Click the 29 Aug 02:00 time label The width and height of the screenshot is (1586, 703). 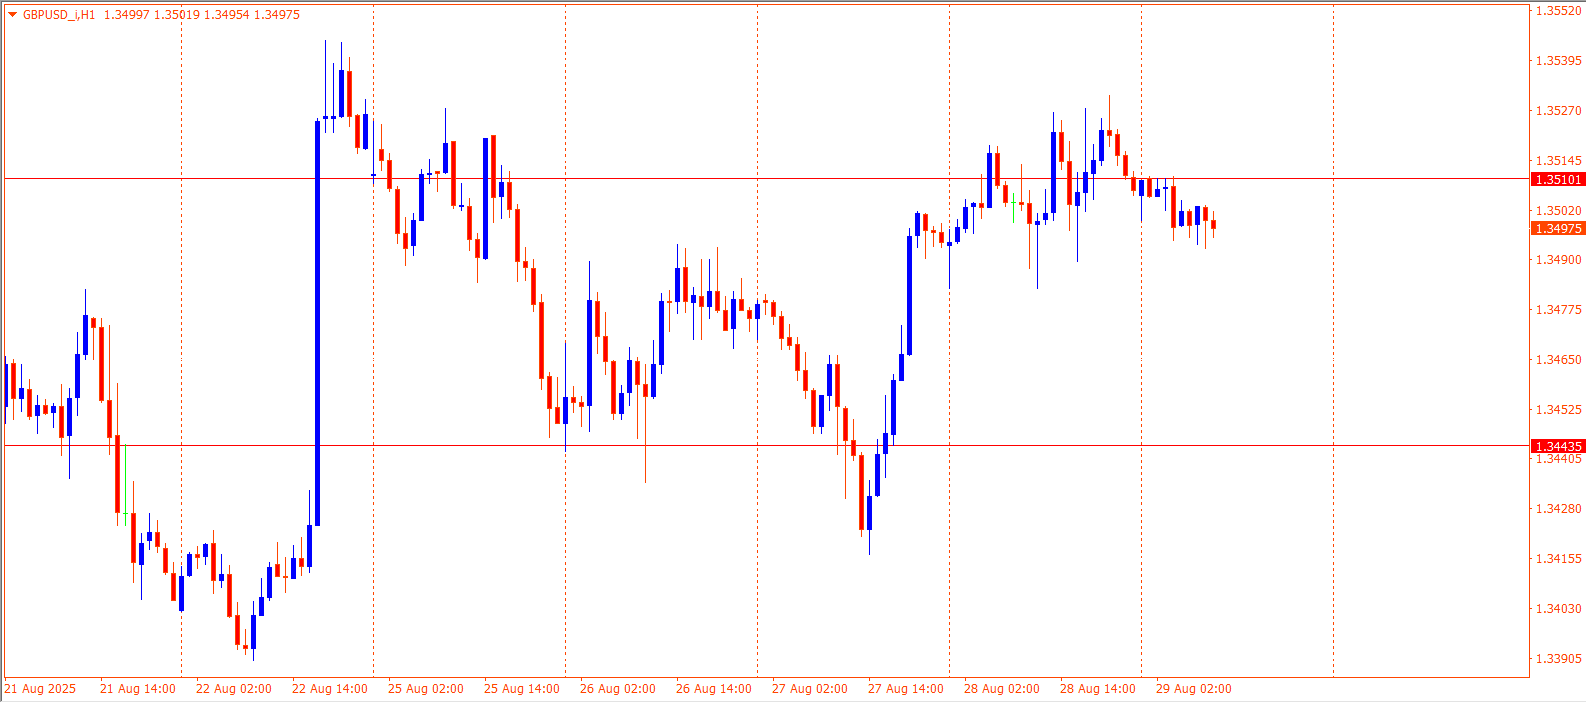(x=1194, y=689)
